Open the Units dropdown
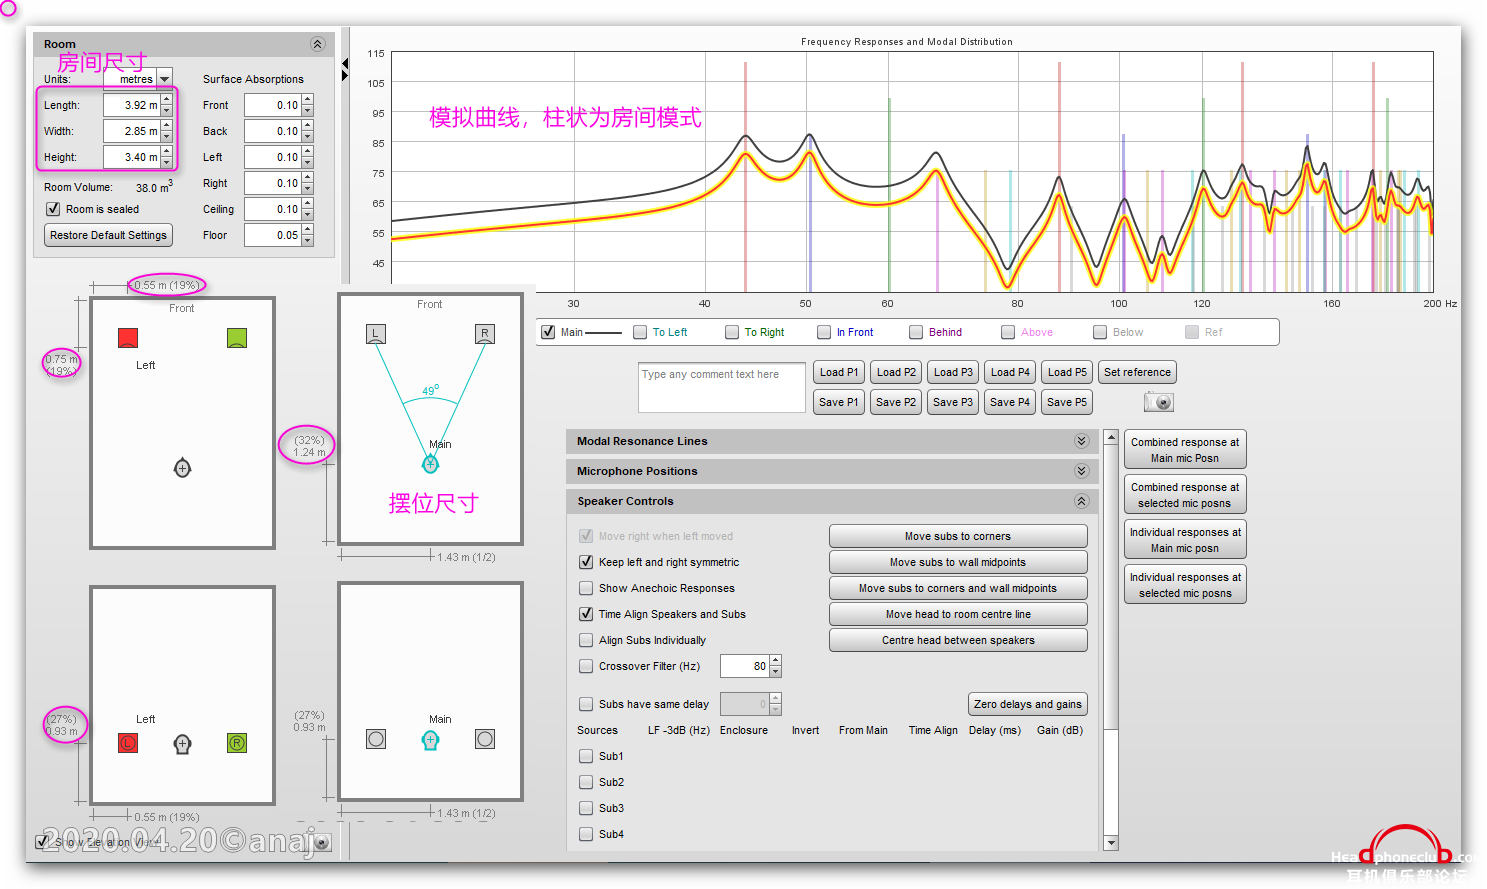Viewport: 1487px width, 889px height. [x=165, y=79]
